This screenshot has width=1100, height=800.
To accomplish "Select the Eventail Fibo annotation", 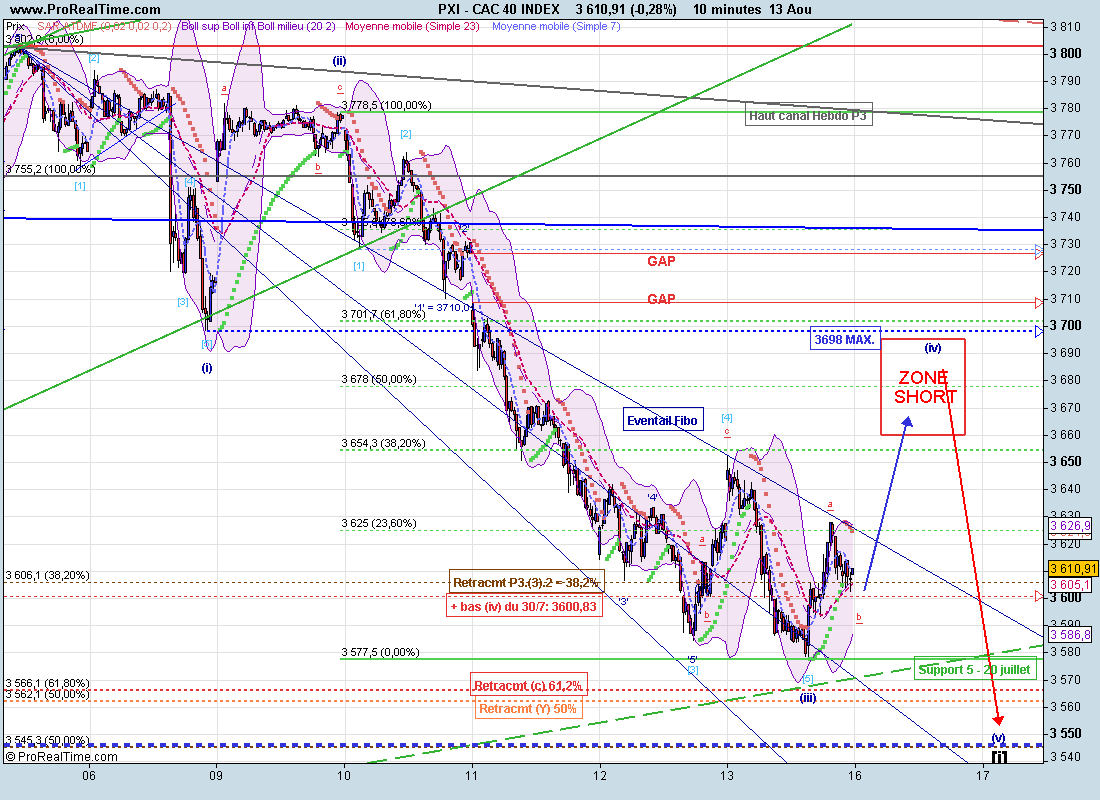I will click(x=663, y=421).
